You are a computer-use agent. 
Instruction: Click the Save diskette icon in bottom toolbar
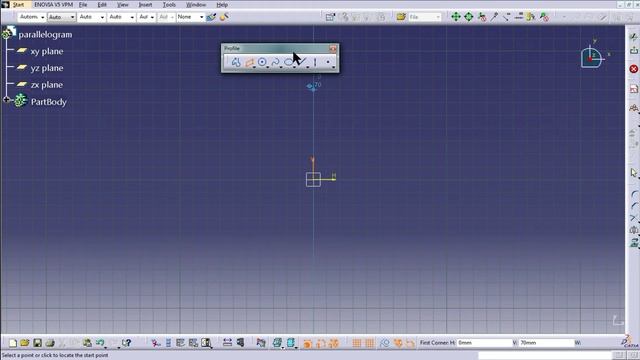click(38, 343)
